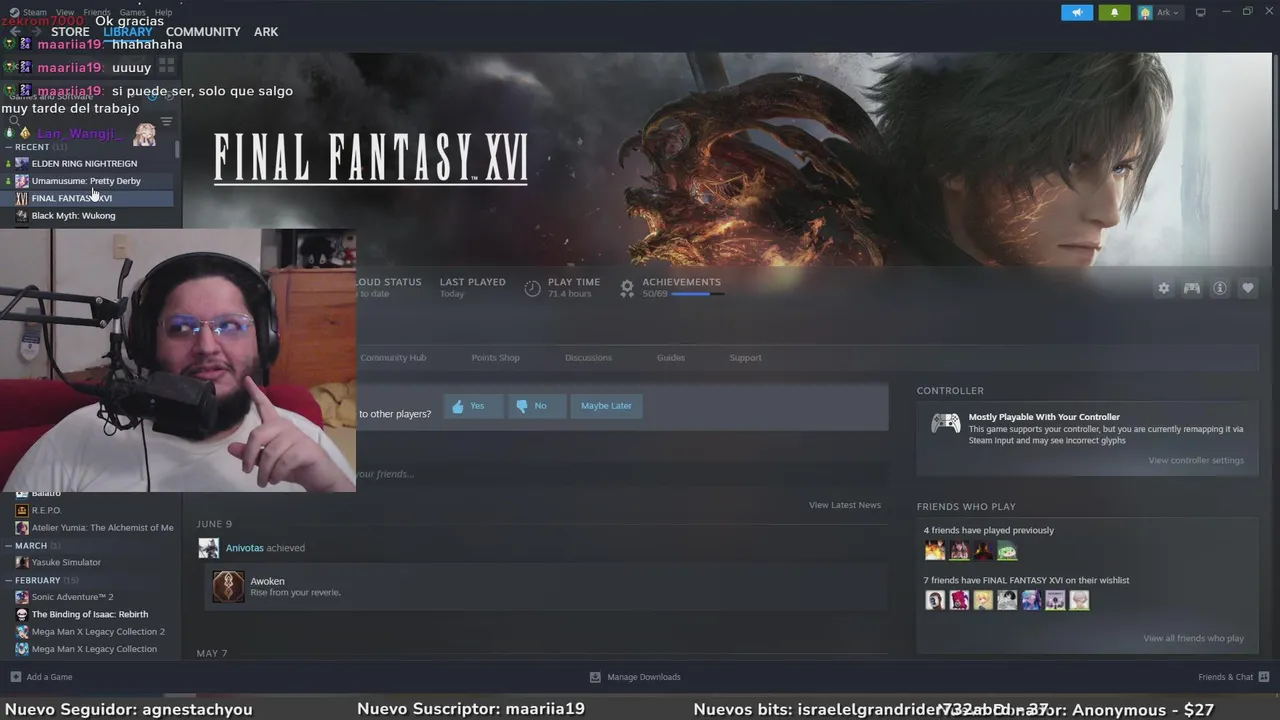Click Yes to recommend the game
Screen dimensions: 1280x720
point(473,406)
